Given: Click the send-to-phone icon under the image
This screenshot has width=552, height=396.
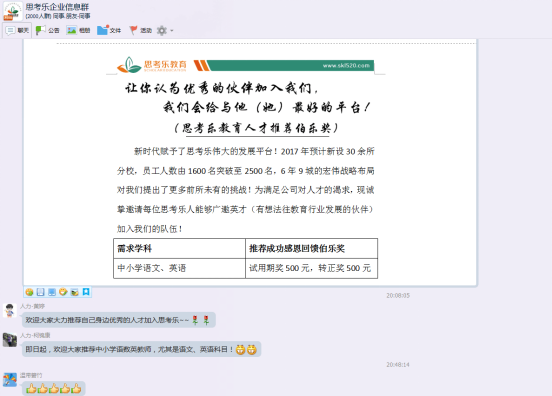Looking at the screenshot, I should (x=40, y=292).
